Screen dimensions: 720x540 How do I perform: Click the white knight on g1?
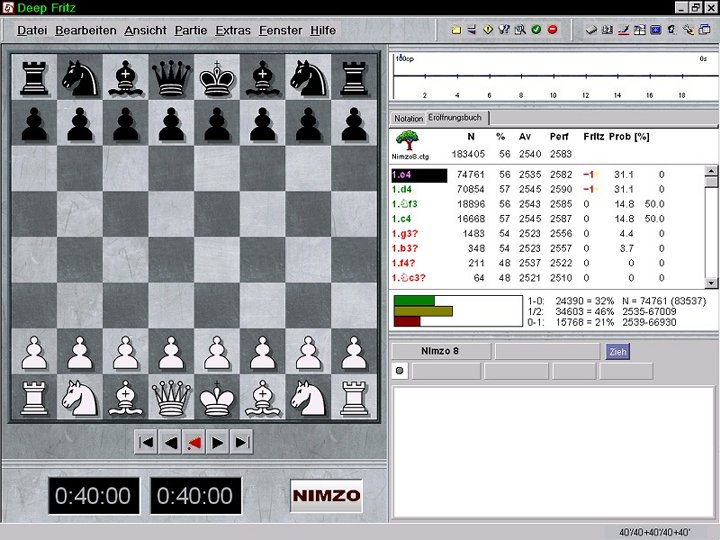[308, 398]
